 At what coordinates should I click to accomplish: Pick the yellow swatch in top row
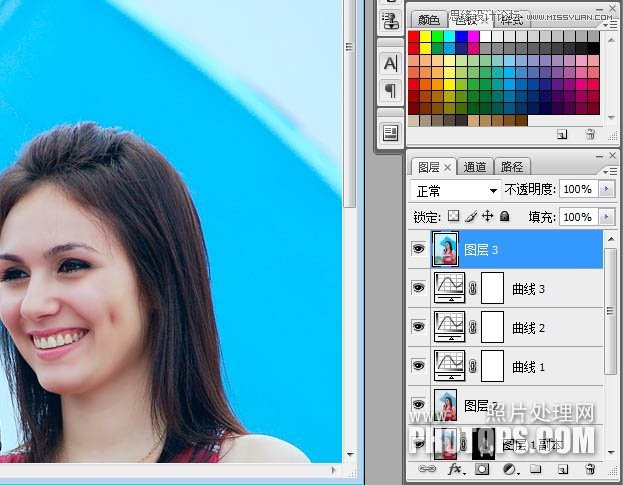tap(426, 37)
